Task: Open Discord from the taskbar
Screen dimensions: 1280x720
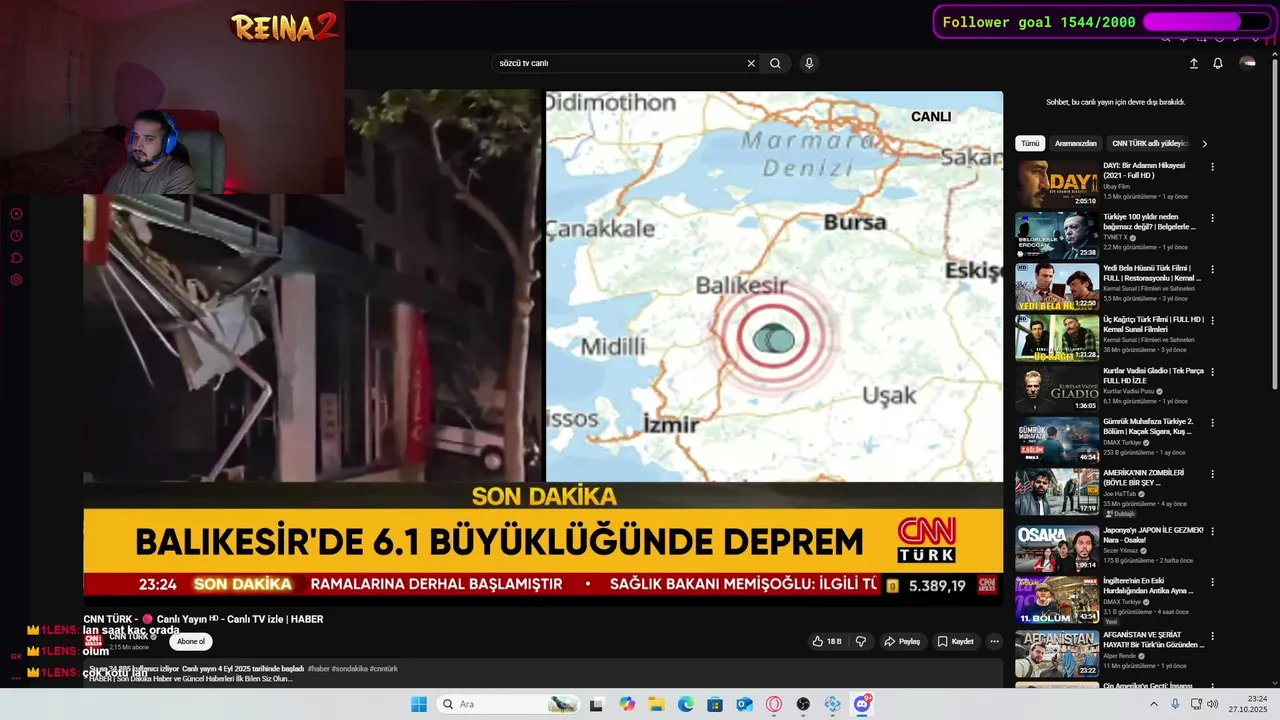Action: click(x=862, y=704)
